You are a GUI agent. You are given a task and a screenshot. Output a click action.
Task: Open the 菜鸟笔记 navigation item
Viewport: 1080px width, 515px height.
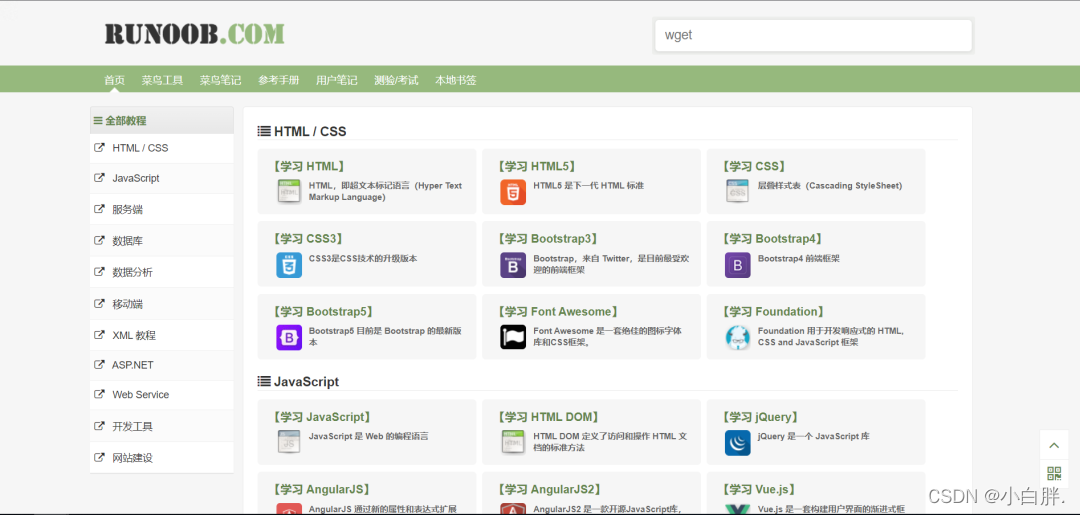tap(220, 80)
